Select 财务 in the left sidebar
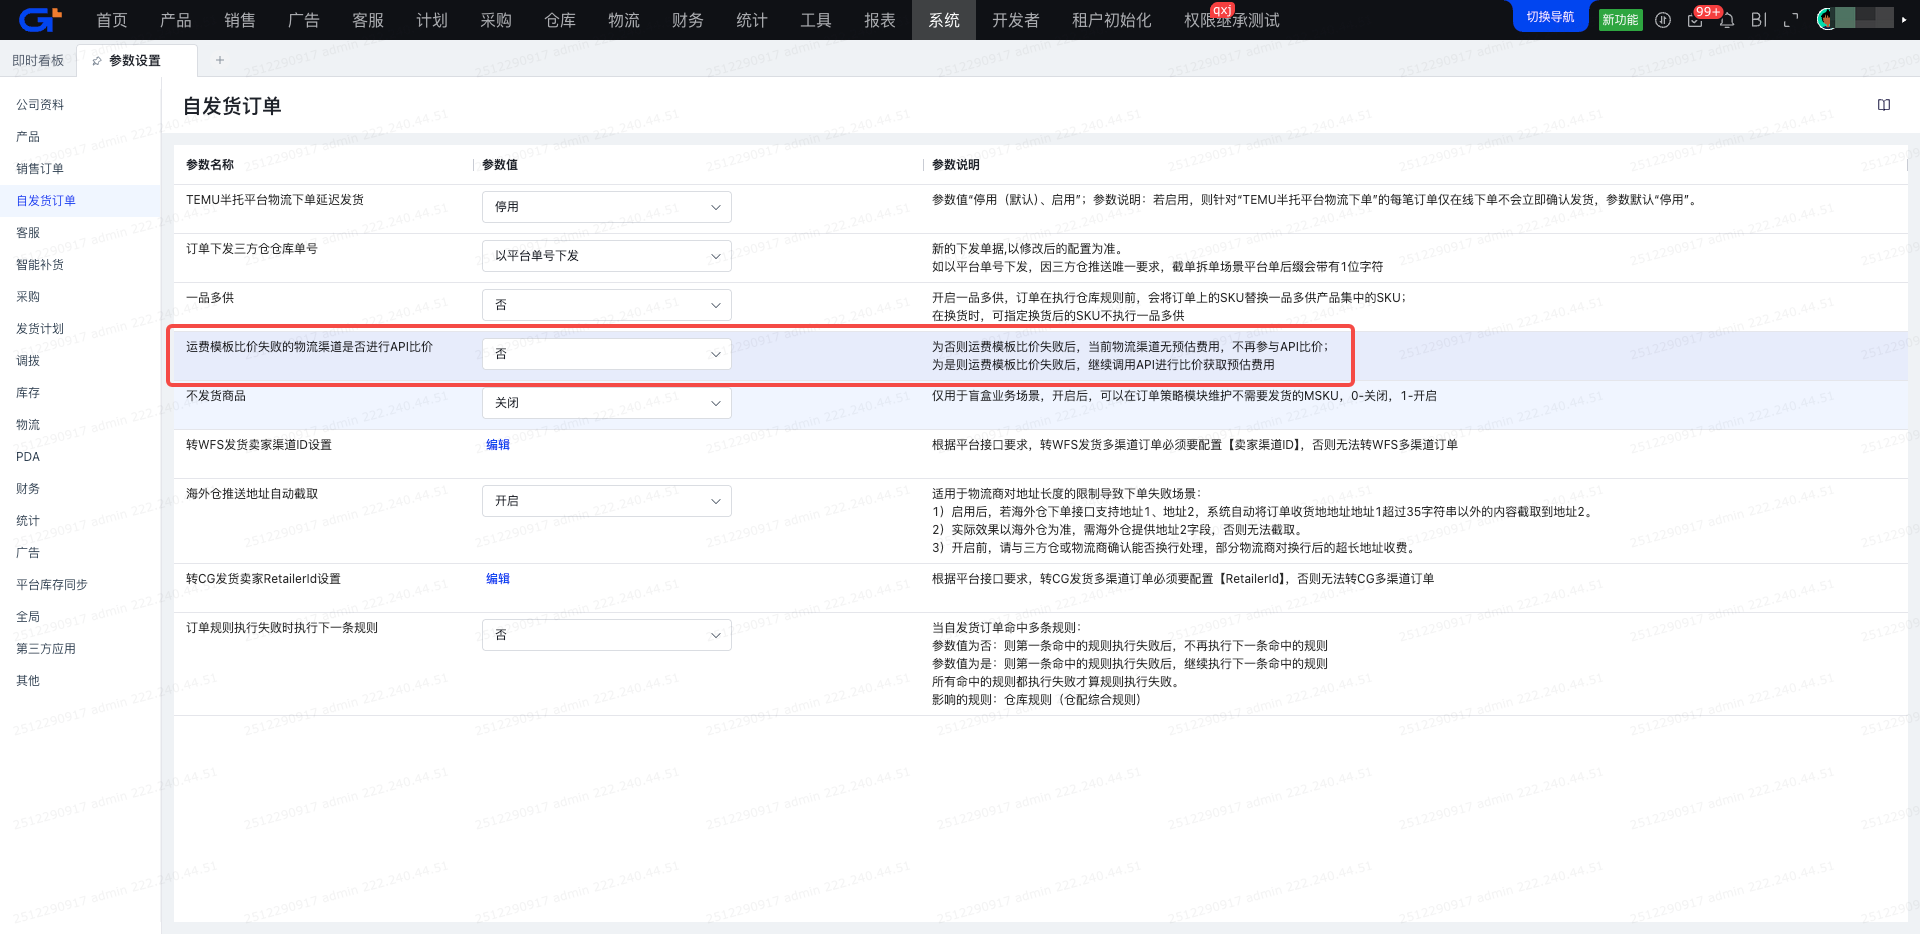Viewport: 1920px width, 934px height. coord(80,489)
